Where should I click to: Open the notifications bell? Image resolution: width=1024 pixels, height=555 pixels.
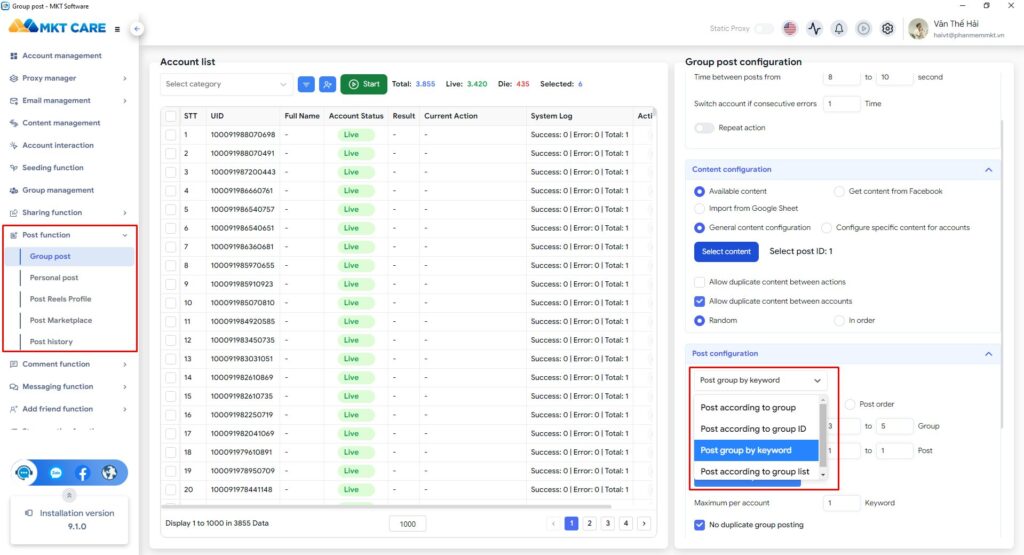point(839,29)
